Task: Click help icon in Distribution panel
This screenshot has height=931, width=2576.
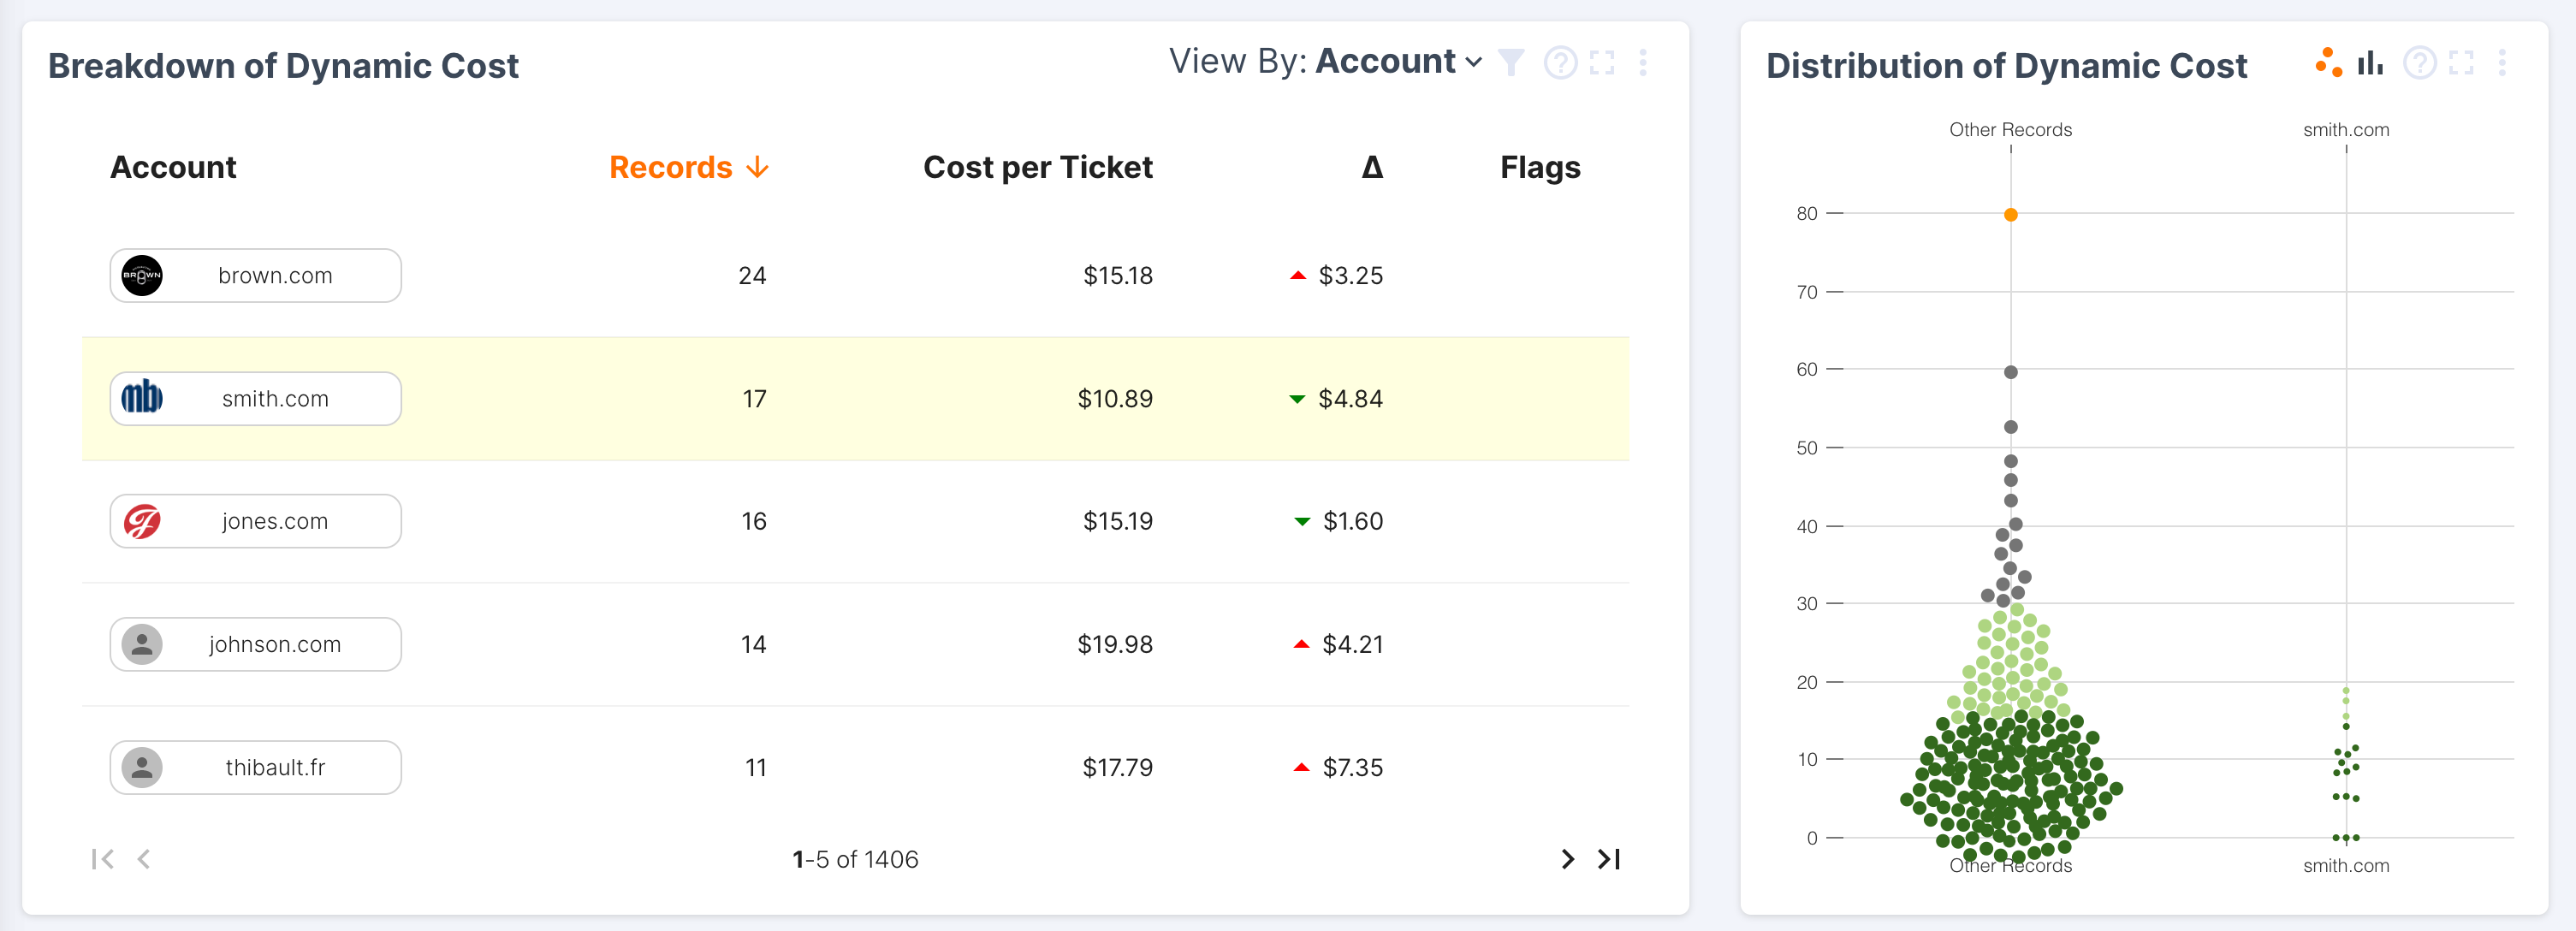Action: pyautogui.click(x=2419, y=63)
